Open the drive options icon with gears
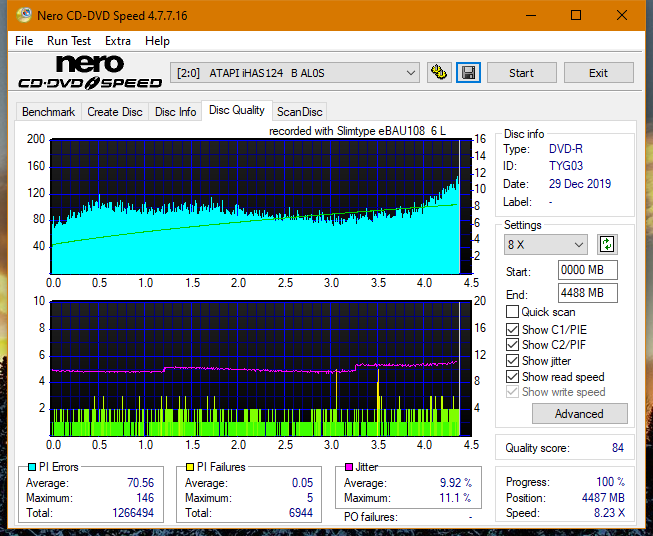Image resolution: width=653 pixels, height=536 pixels. [x=439, y=73]
